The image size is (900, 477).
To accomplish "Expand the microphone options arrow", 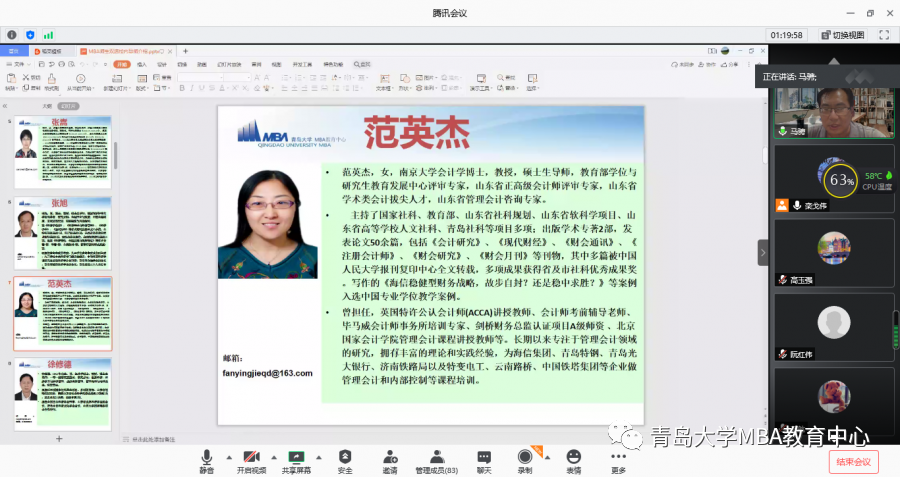I will pos(229,457).
